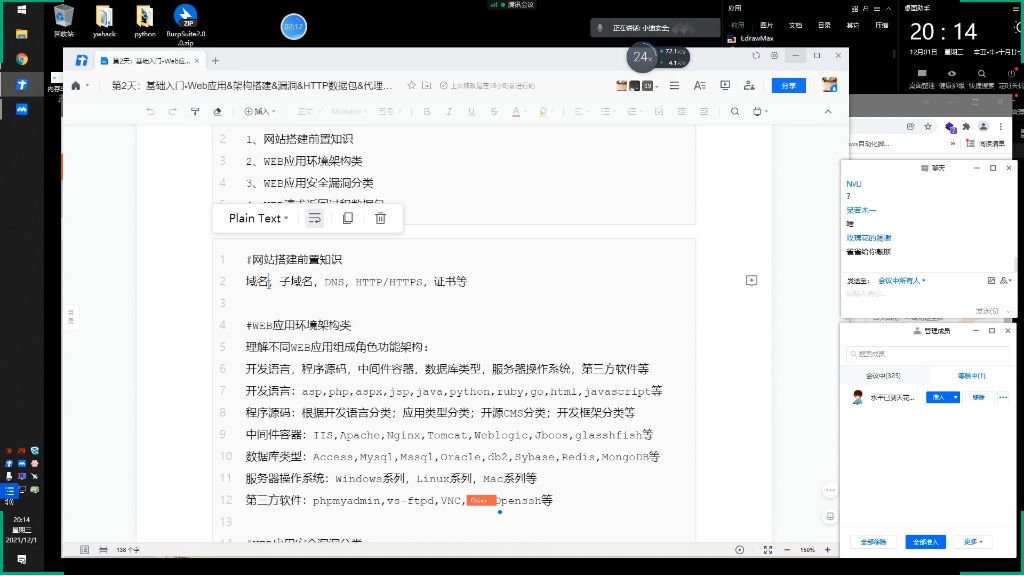Add comment beside code line 2
Screen dimensions: 1024x576
[x=752, y=280]
